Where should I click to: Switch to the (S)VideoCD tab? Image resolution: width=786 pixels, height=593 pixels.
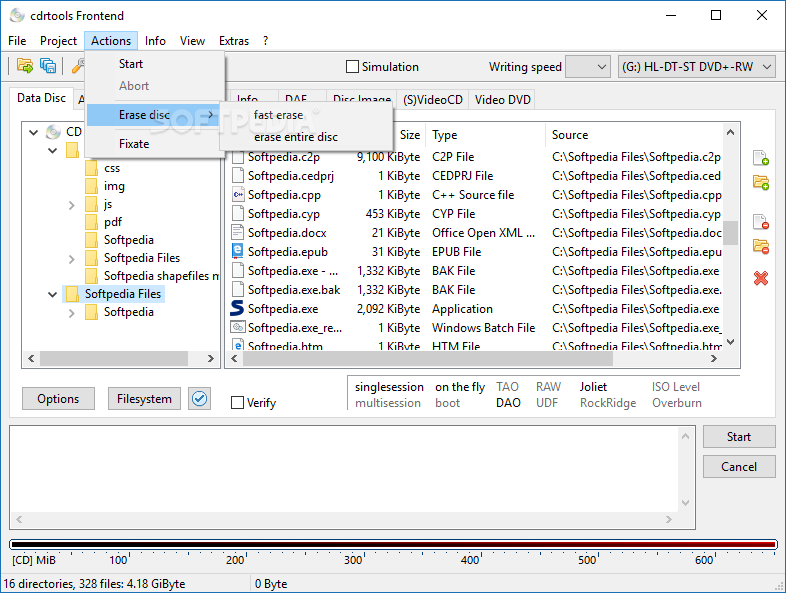click(433, 99)
